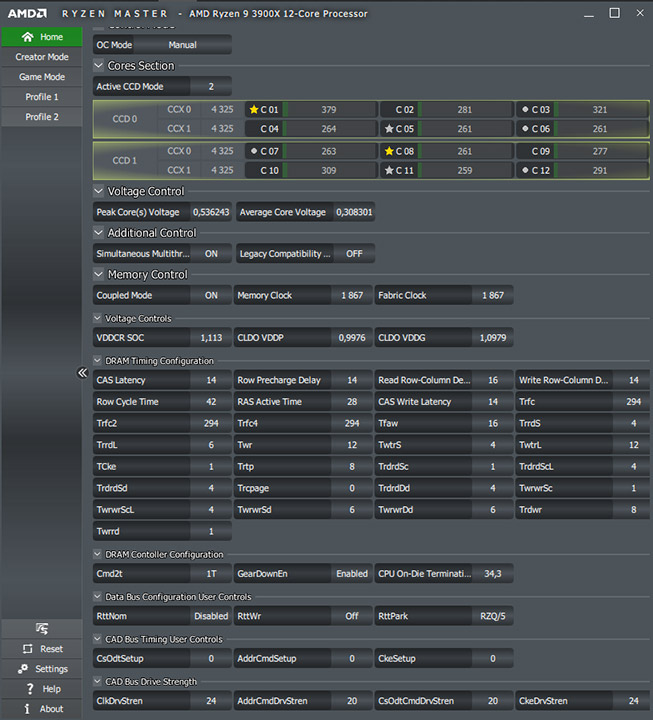Collapse the Additional Control section chevron
This screenshot has height=720, width=653.
(98, 233)
